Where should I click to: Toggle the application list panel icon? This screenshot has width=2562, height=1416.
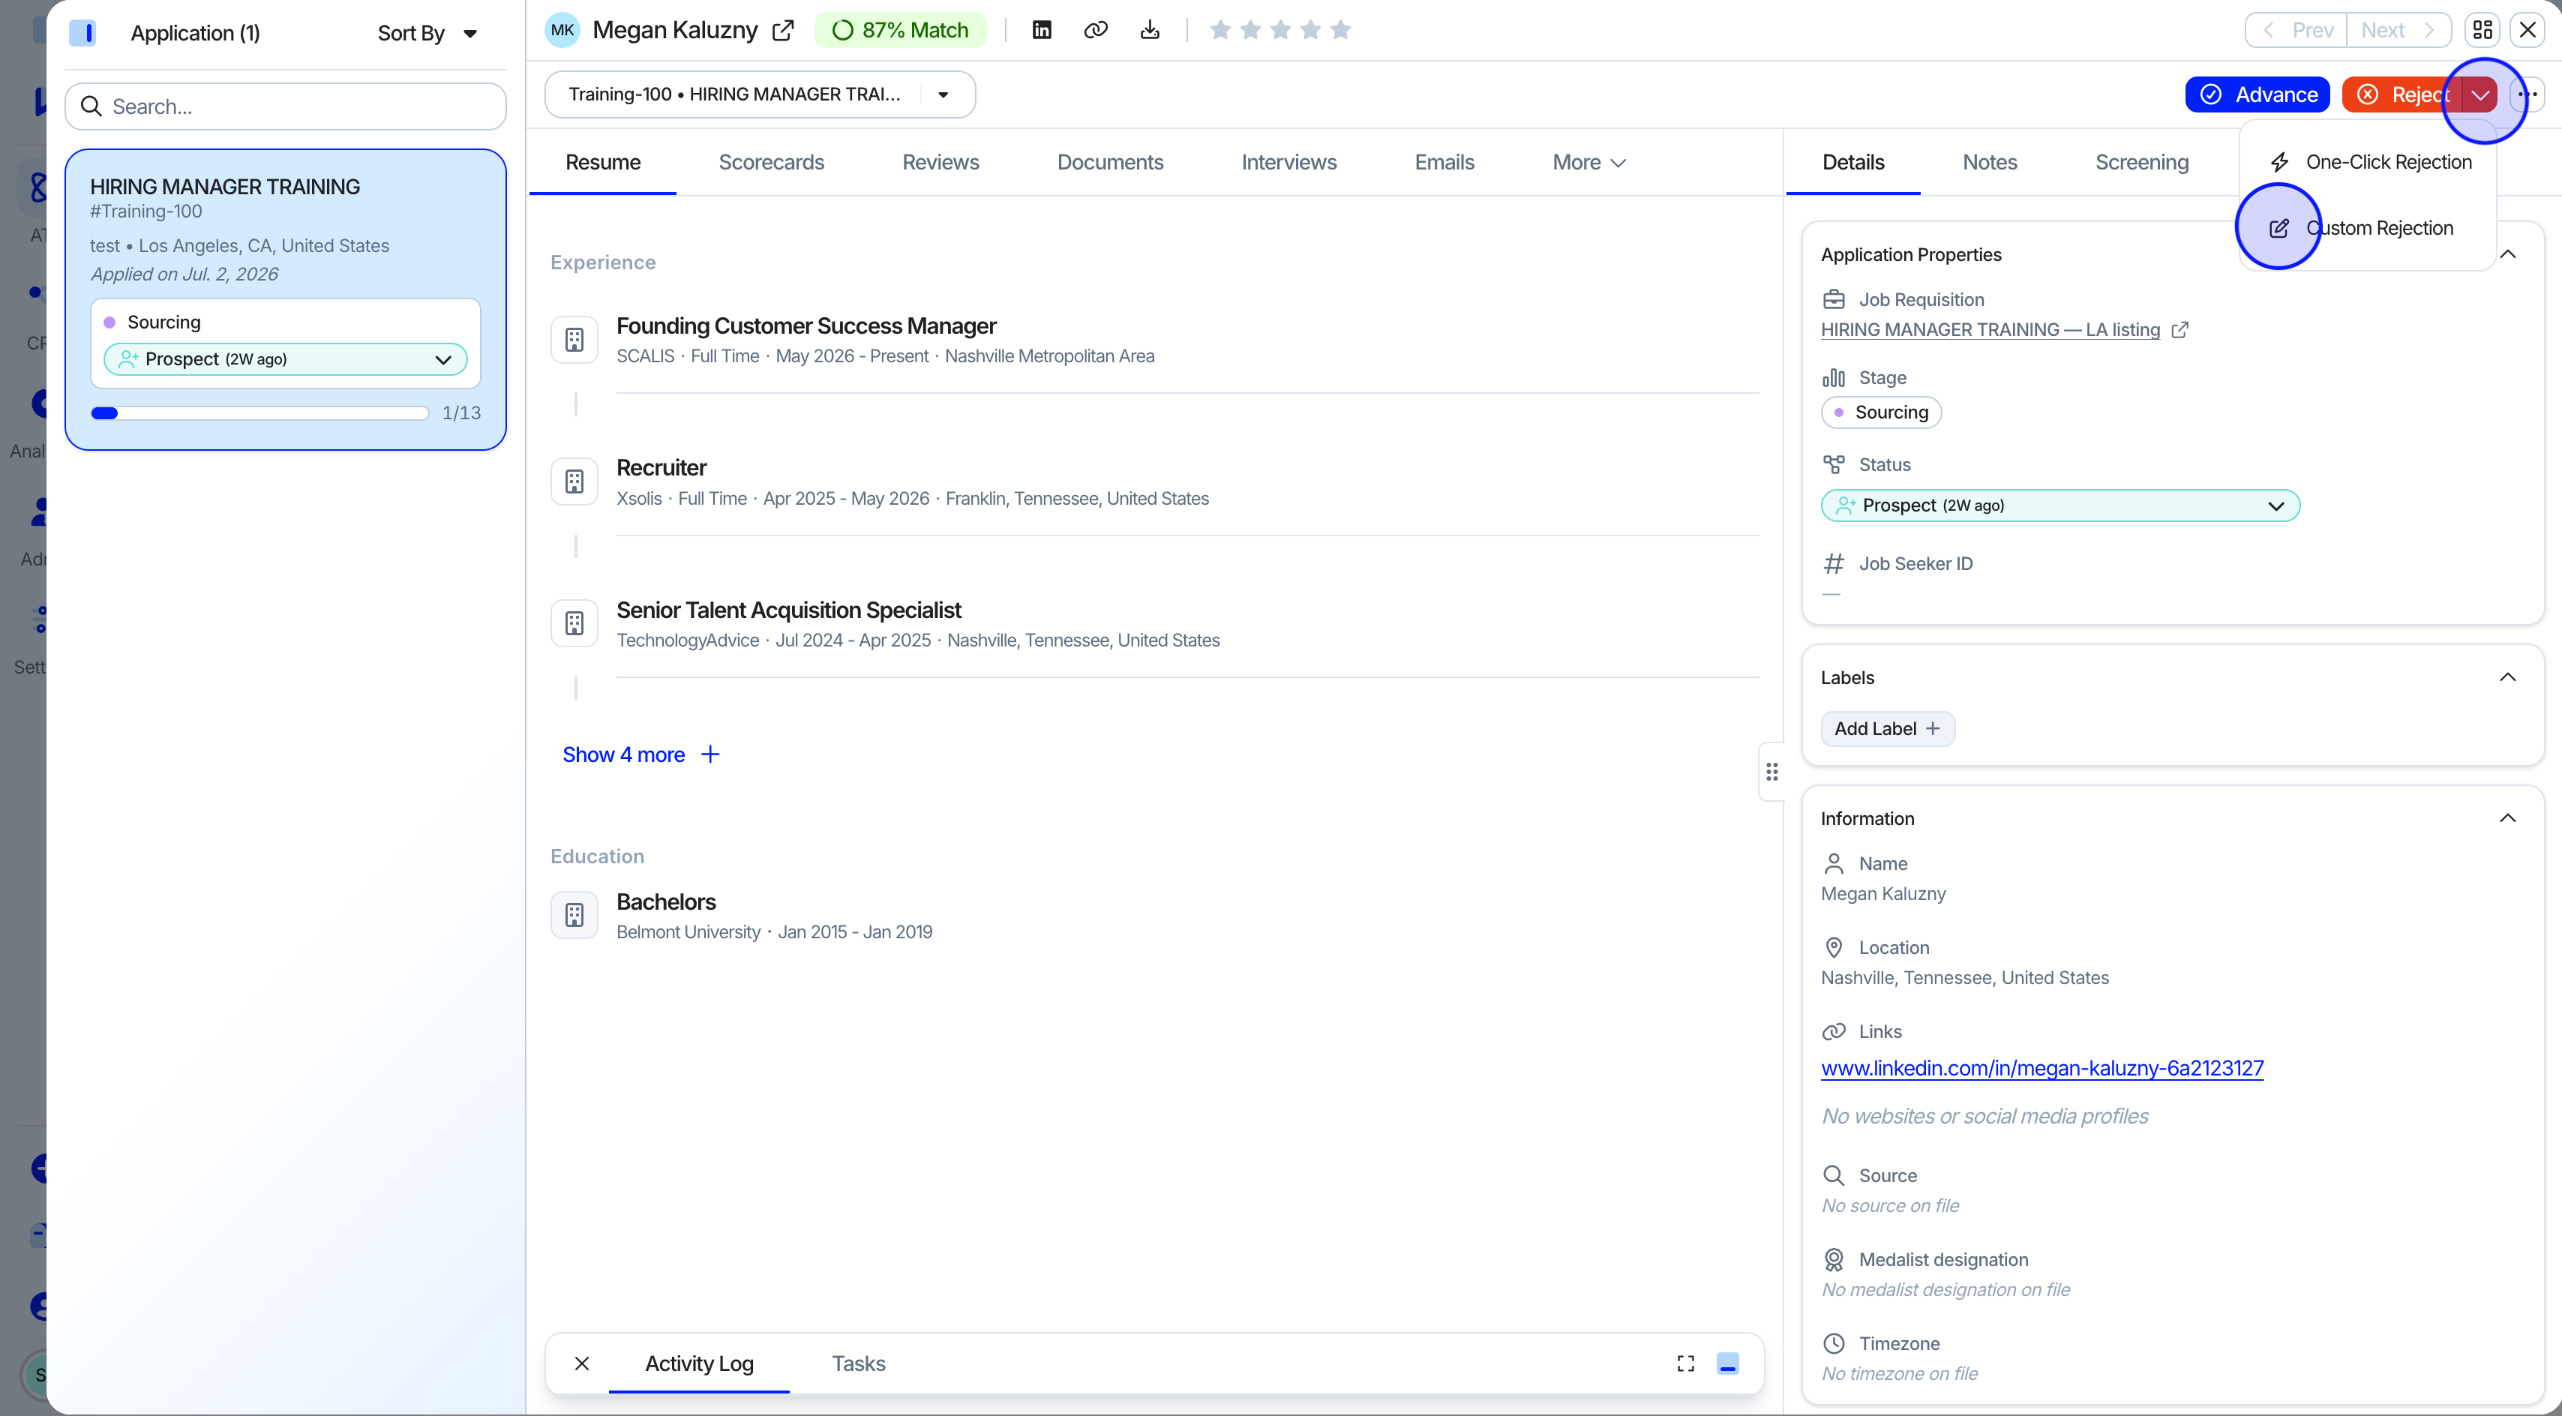(x=83, y=33)
